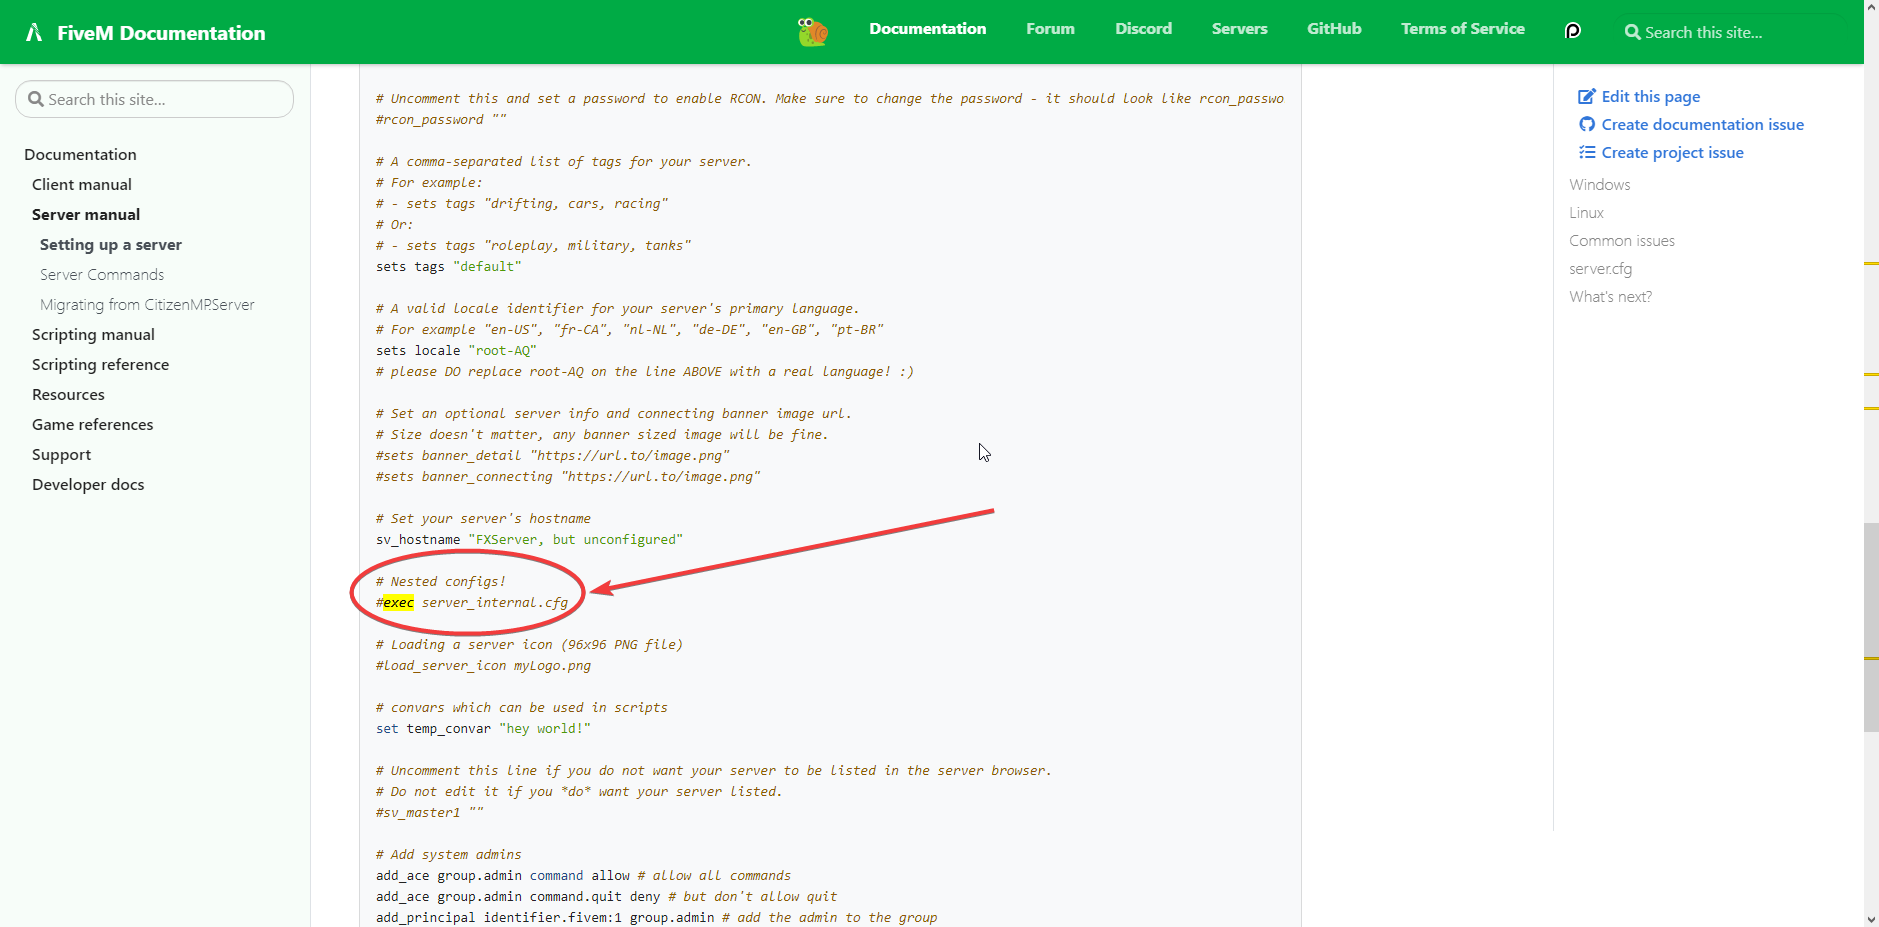Image resolution: width=1879 pixels, height=927 pixels.
Task: Focus the sidebar Search this site field
Action: 154,99
